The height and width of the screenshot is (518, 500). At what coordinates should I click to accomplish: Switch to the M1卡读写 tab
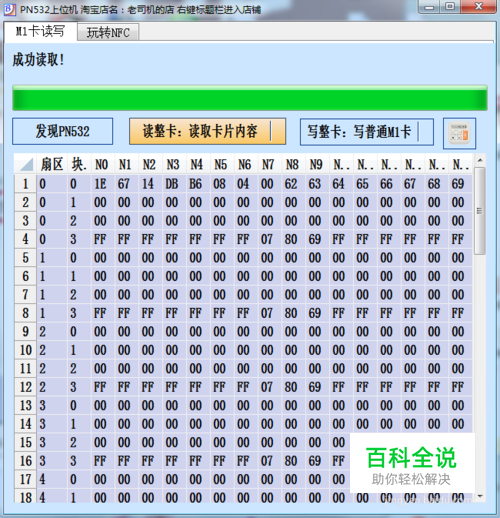click(40, 32)
